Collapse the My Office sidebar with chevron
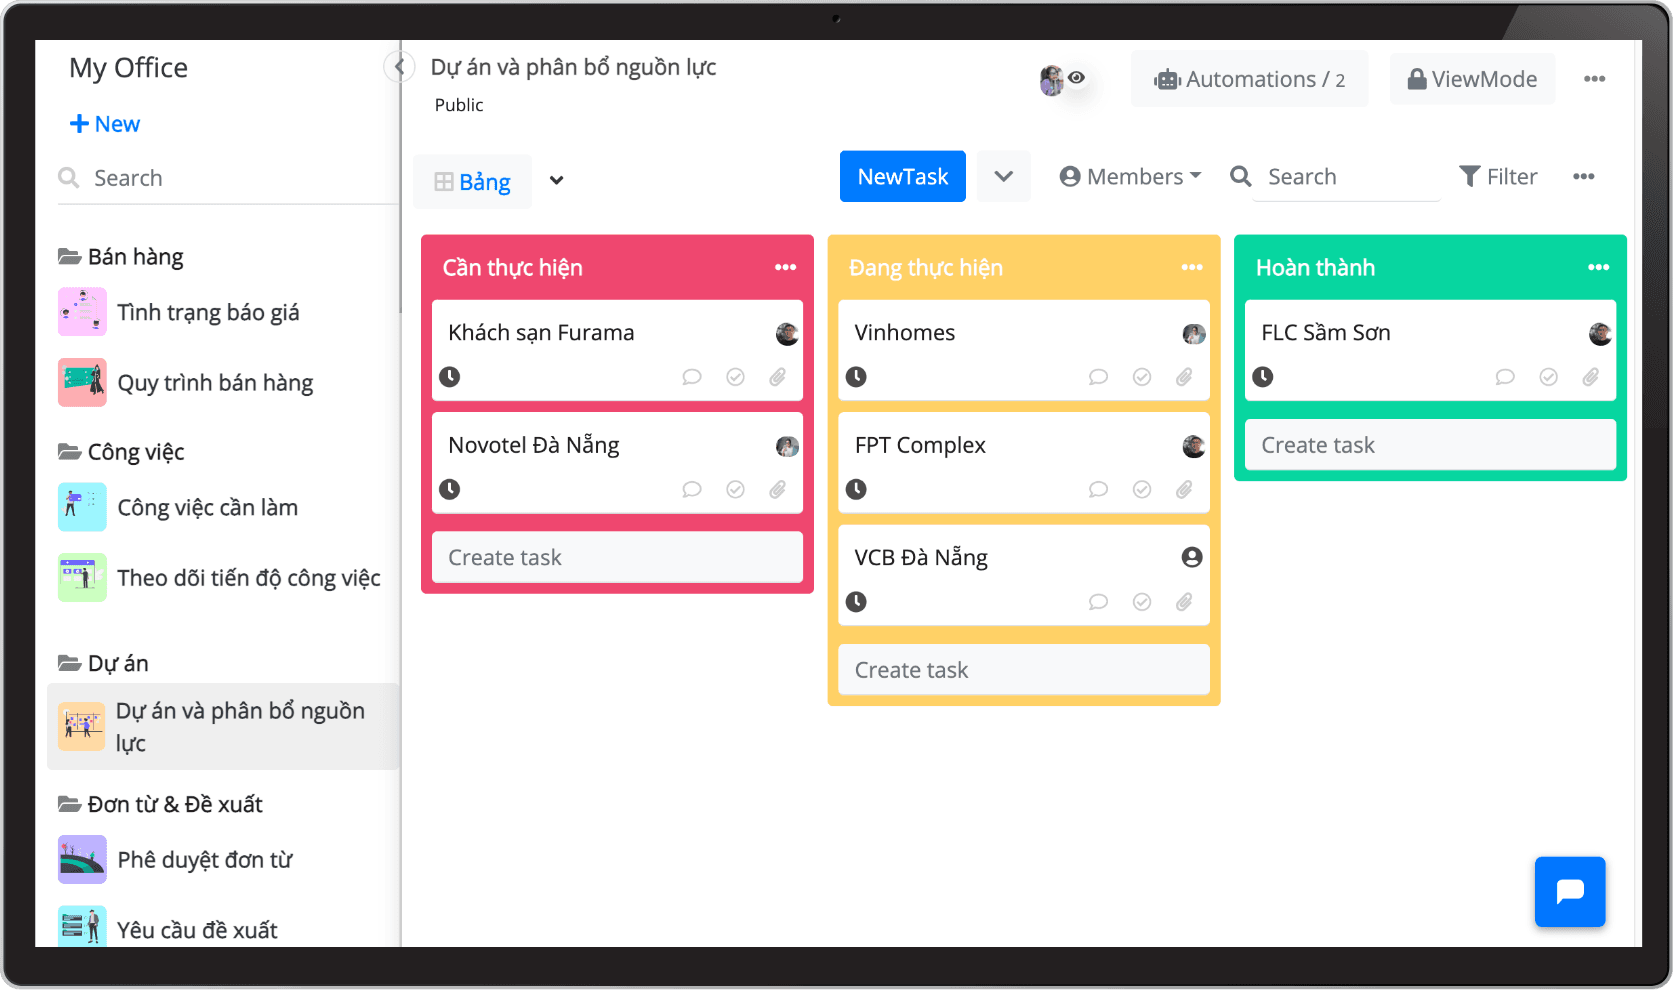This screenshot has width=1673, height=990. (x=399, y=67)
